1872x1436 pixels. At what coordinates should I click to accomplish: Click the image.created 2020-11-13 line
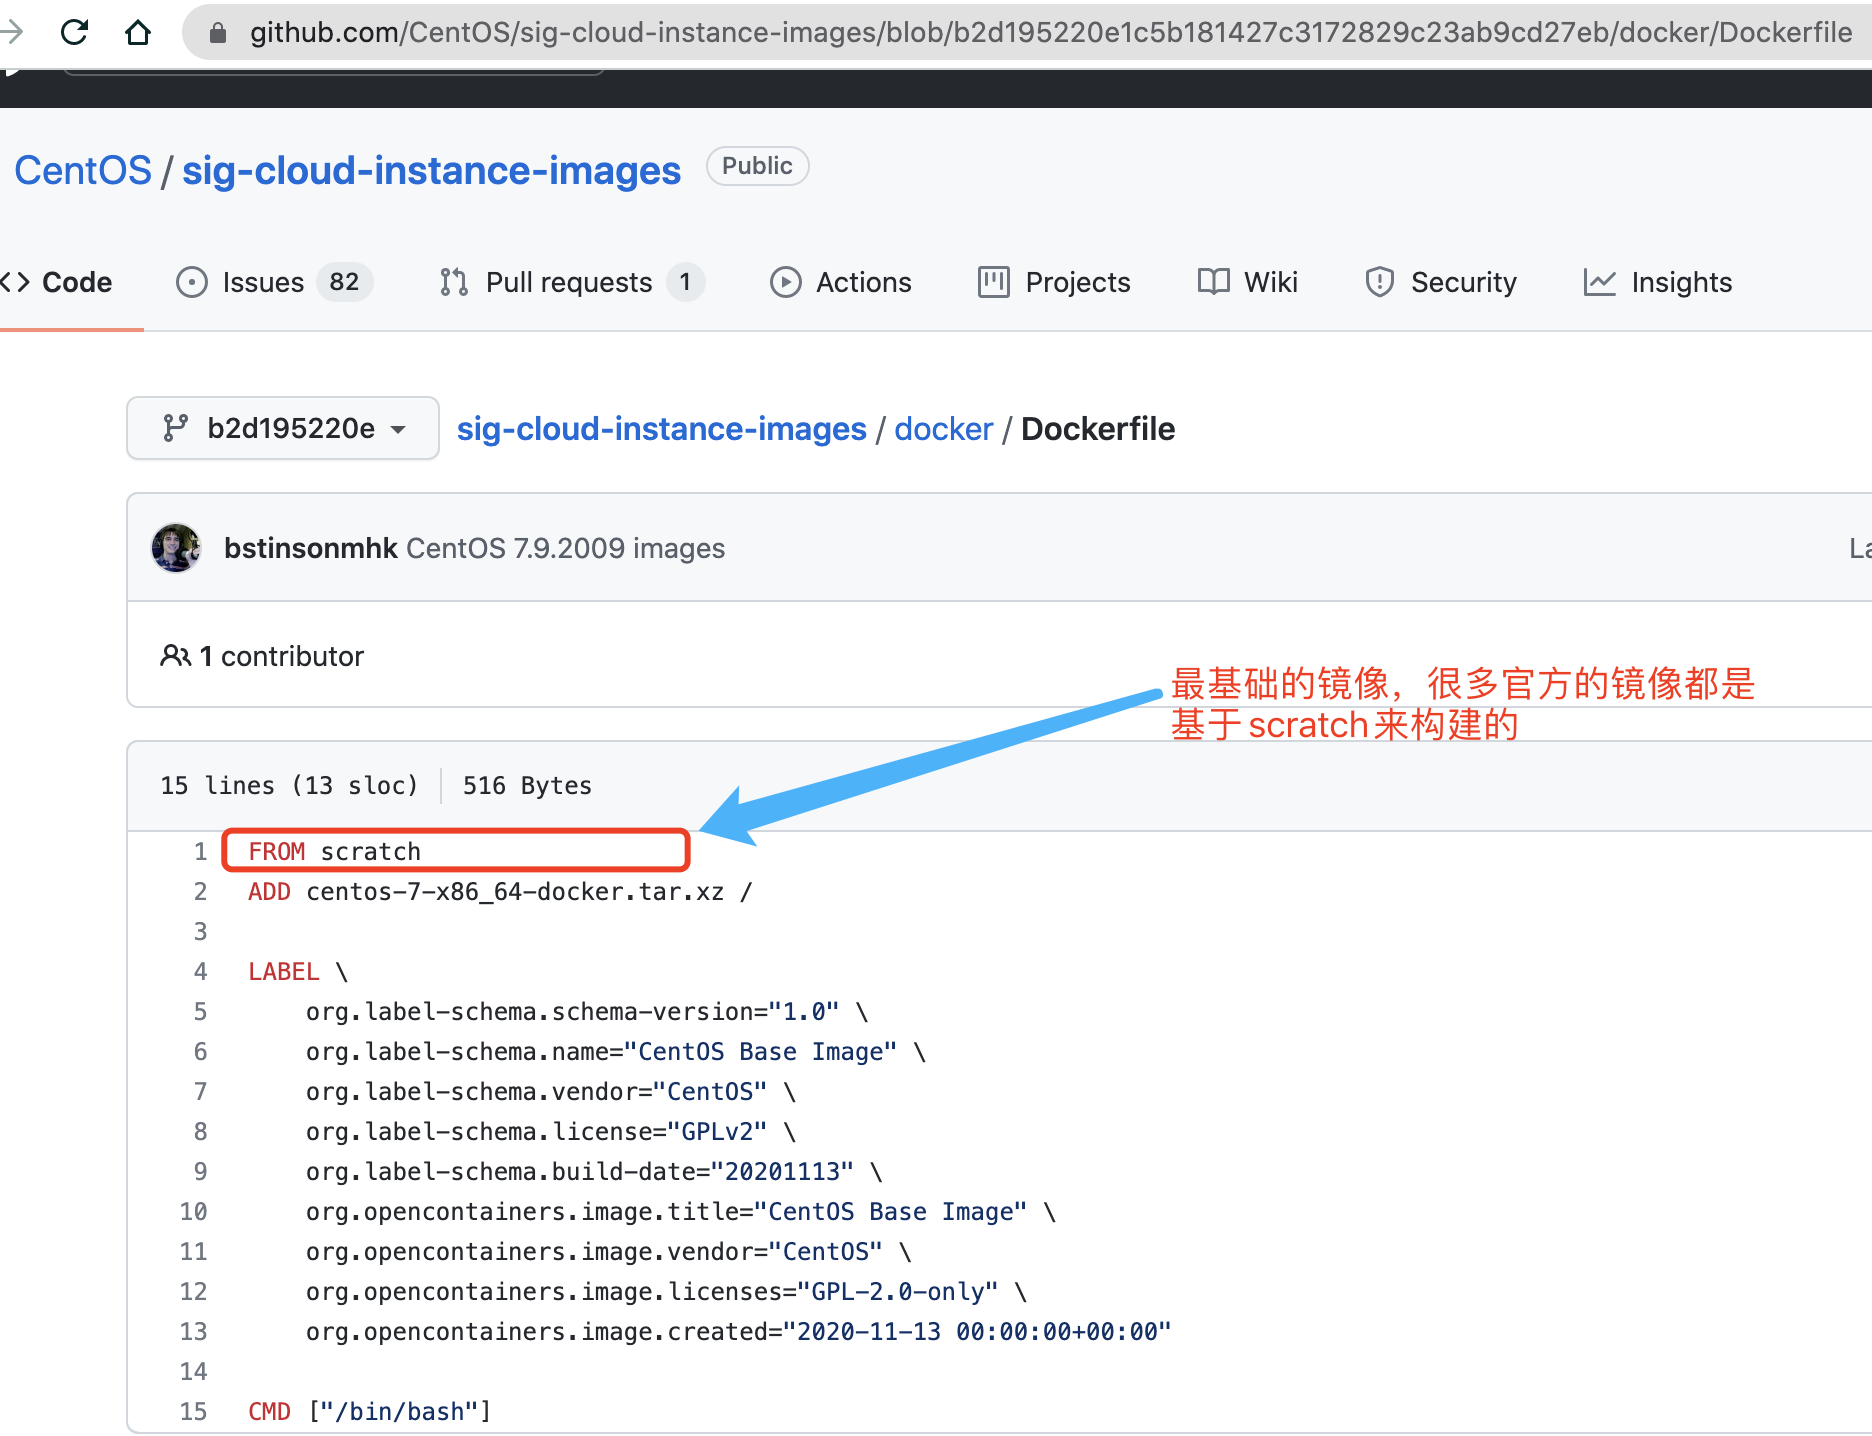pyautogui.click(x=739, y=1331)
